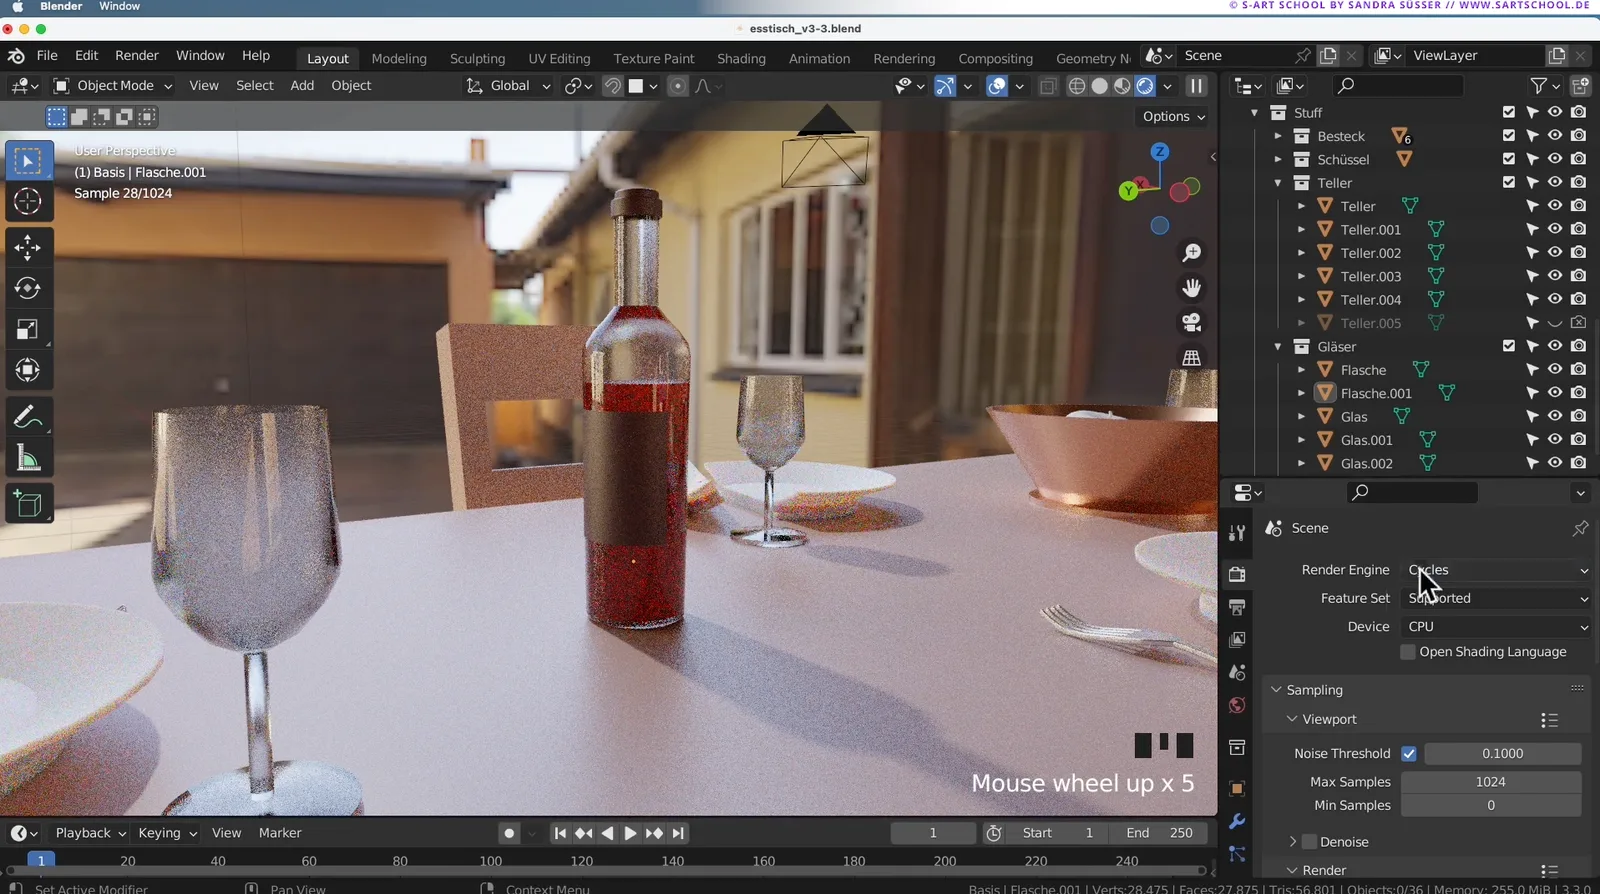The height and width of the screenshot is (894, 1600).
Task: Open the Object Mode dropdown
Action: tap(113, 86)
